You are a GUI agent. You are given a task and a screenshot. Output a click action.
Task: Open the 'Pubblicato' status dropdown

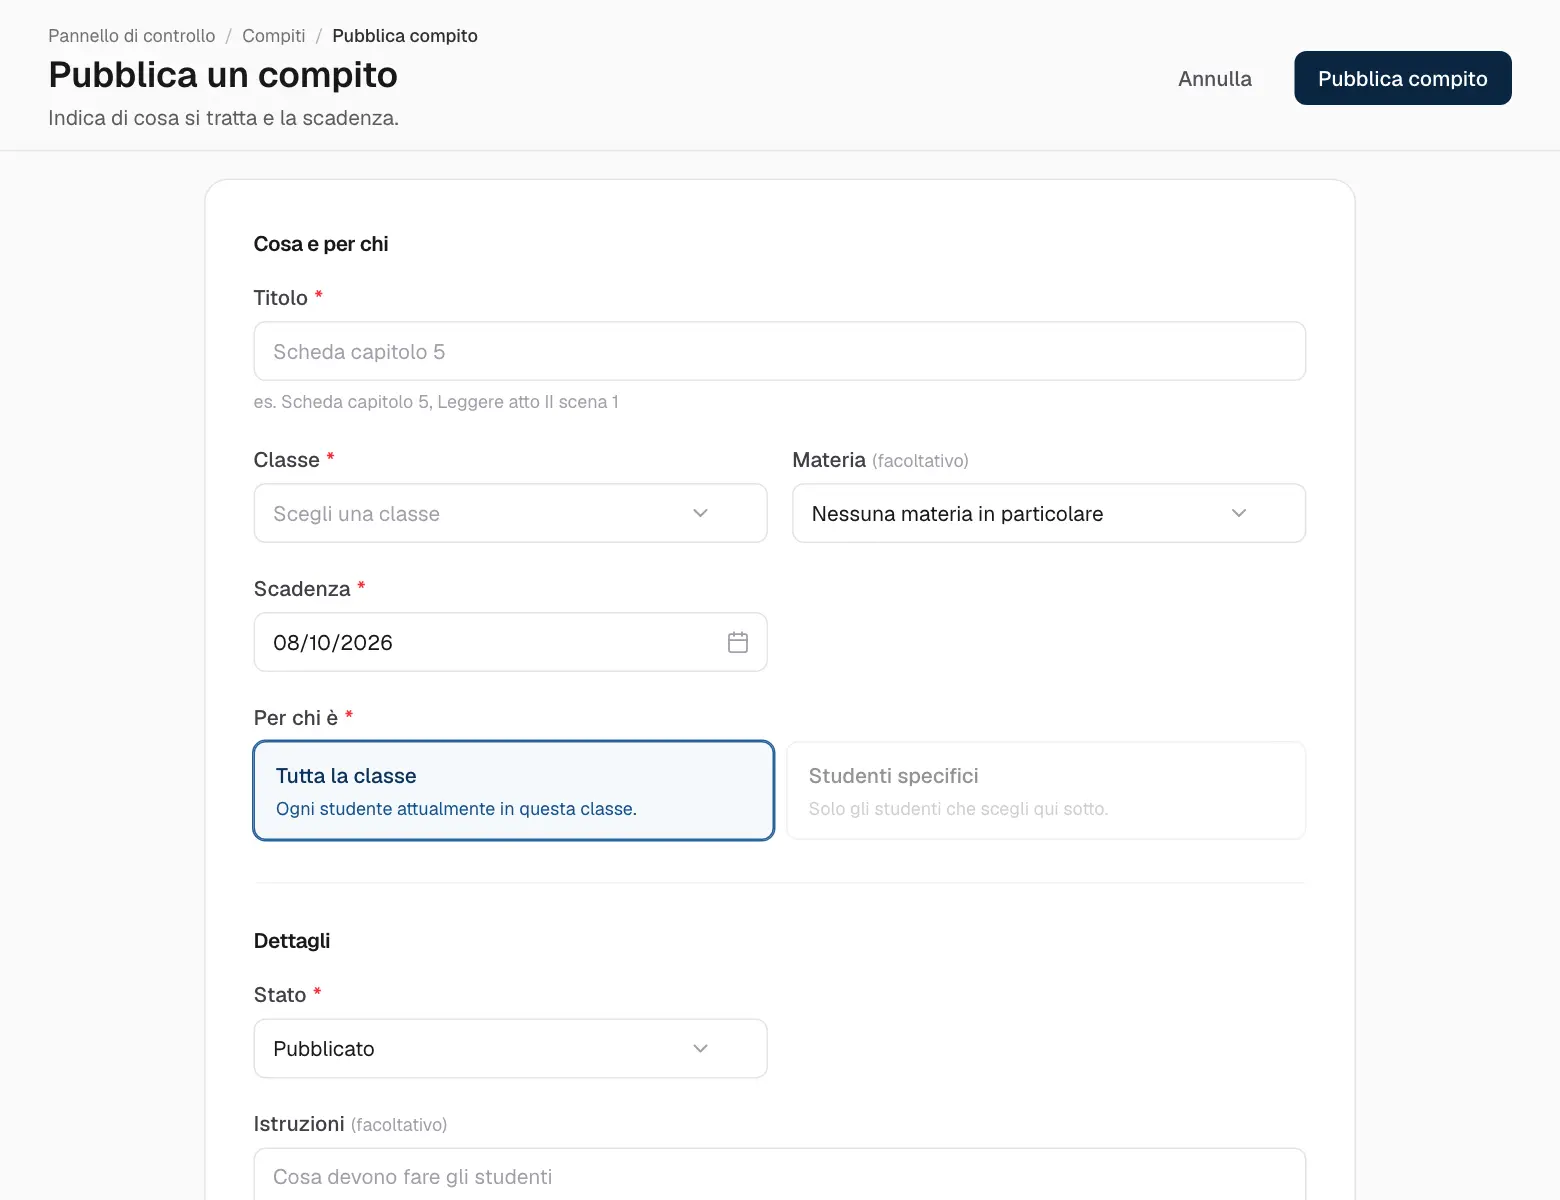(510, 1048)
